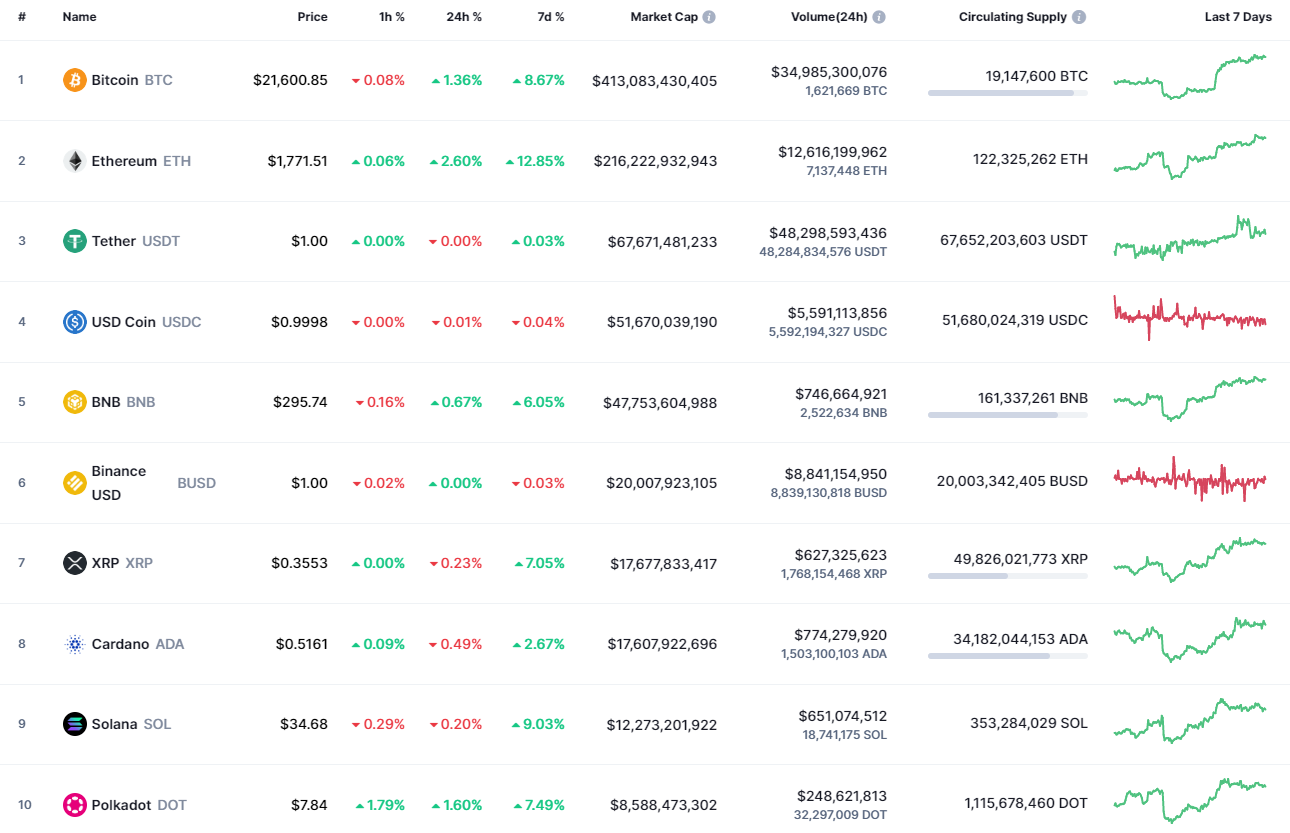The image size is (1290, 833).
Task: Click the Ethereum logo icon
Action: [x=74, y=160]
